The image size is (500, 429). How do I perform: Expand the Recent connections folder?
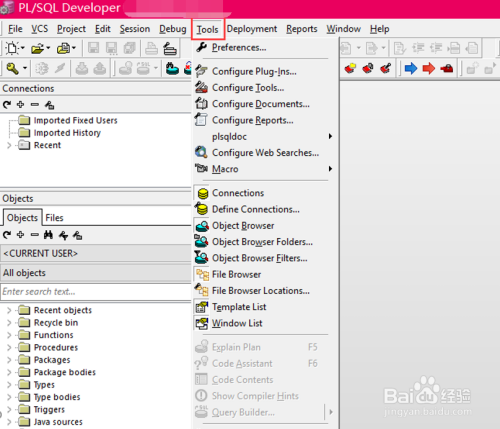[x=9, y=145]
